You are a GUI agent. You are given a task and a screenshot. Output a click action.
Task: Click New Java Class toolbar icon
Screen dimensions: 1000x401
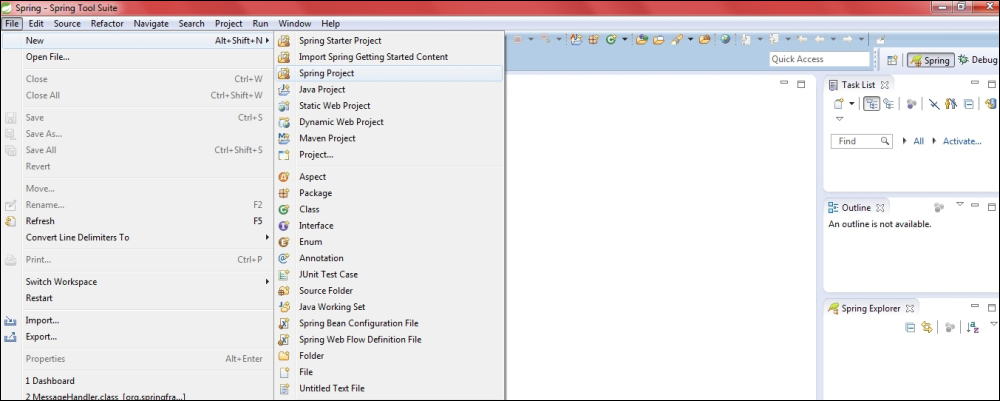[x=610, y=40]
